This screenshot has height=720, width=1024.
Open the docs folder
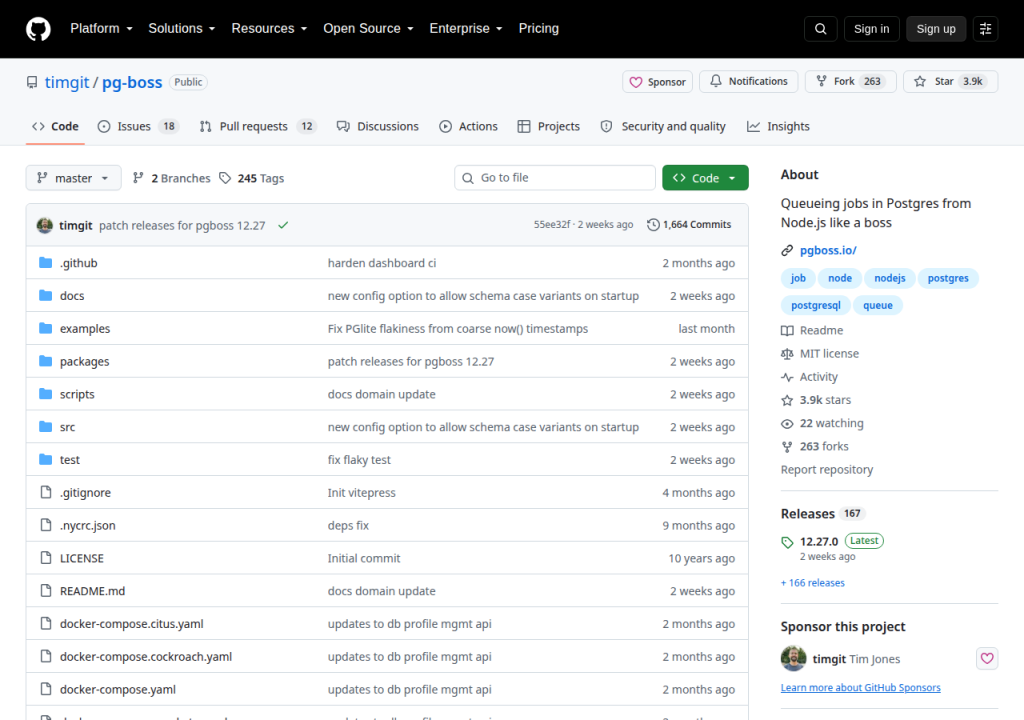pos(72,296)
